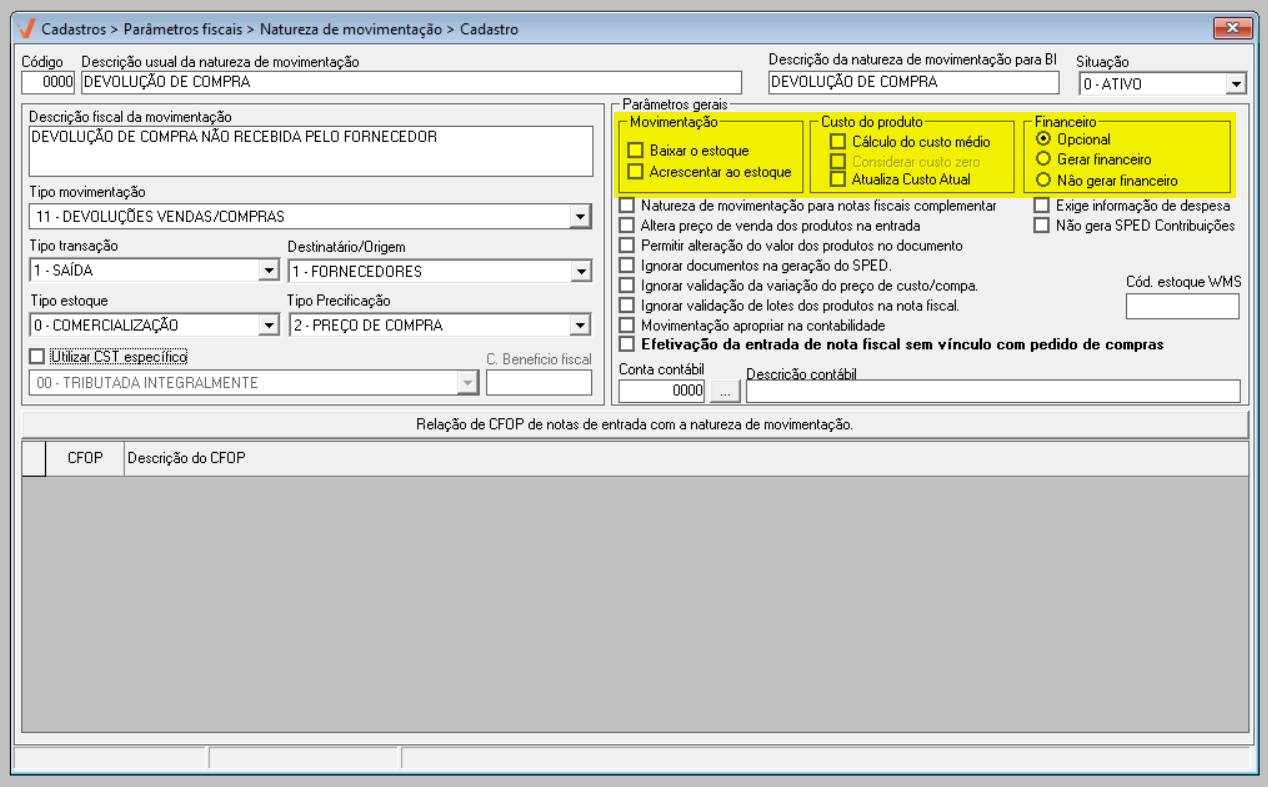Select 'Opcional' financeiro radio button
The height and width of the screenshot is (787, 1268).
pyautogui.click(x=1044, y=139)
